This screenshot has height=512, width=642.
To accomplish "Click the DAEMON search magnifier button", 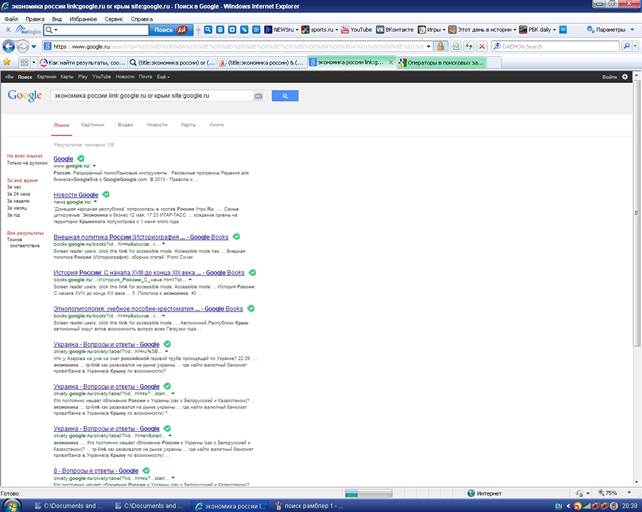I will pyautogui.click(x=626, y=46).
